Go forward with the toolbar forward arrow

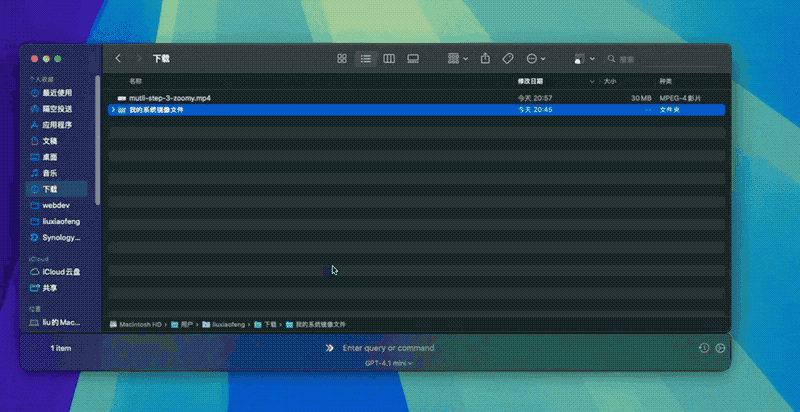click(138, 59)
